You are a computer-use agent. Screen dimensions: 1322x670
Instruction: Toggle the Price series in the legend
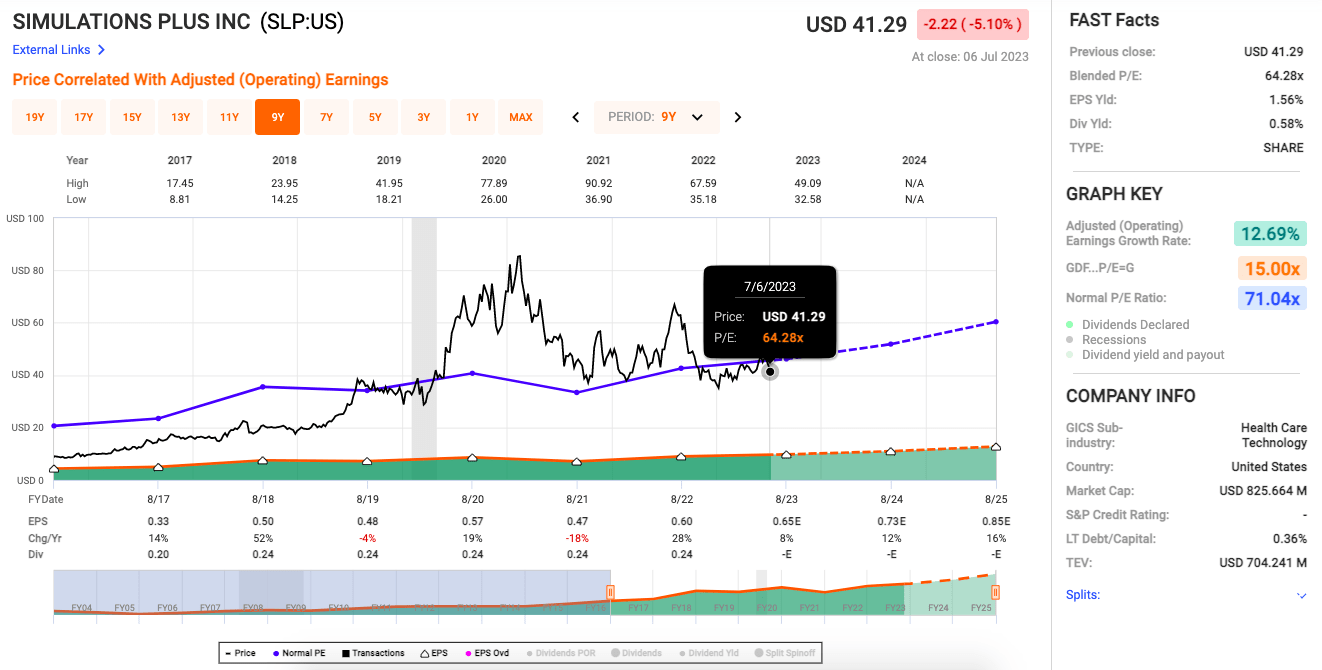coord(244,652)
